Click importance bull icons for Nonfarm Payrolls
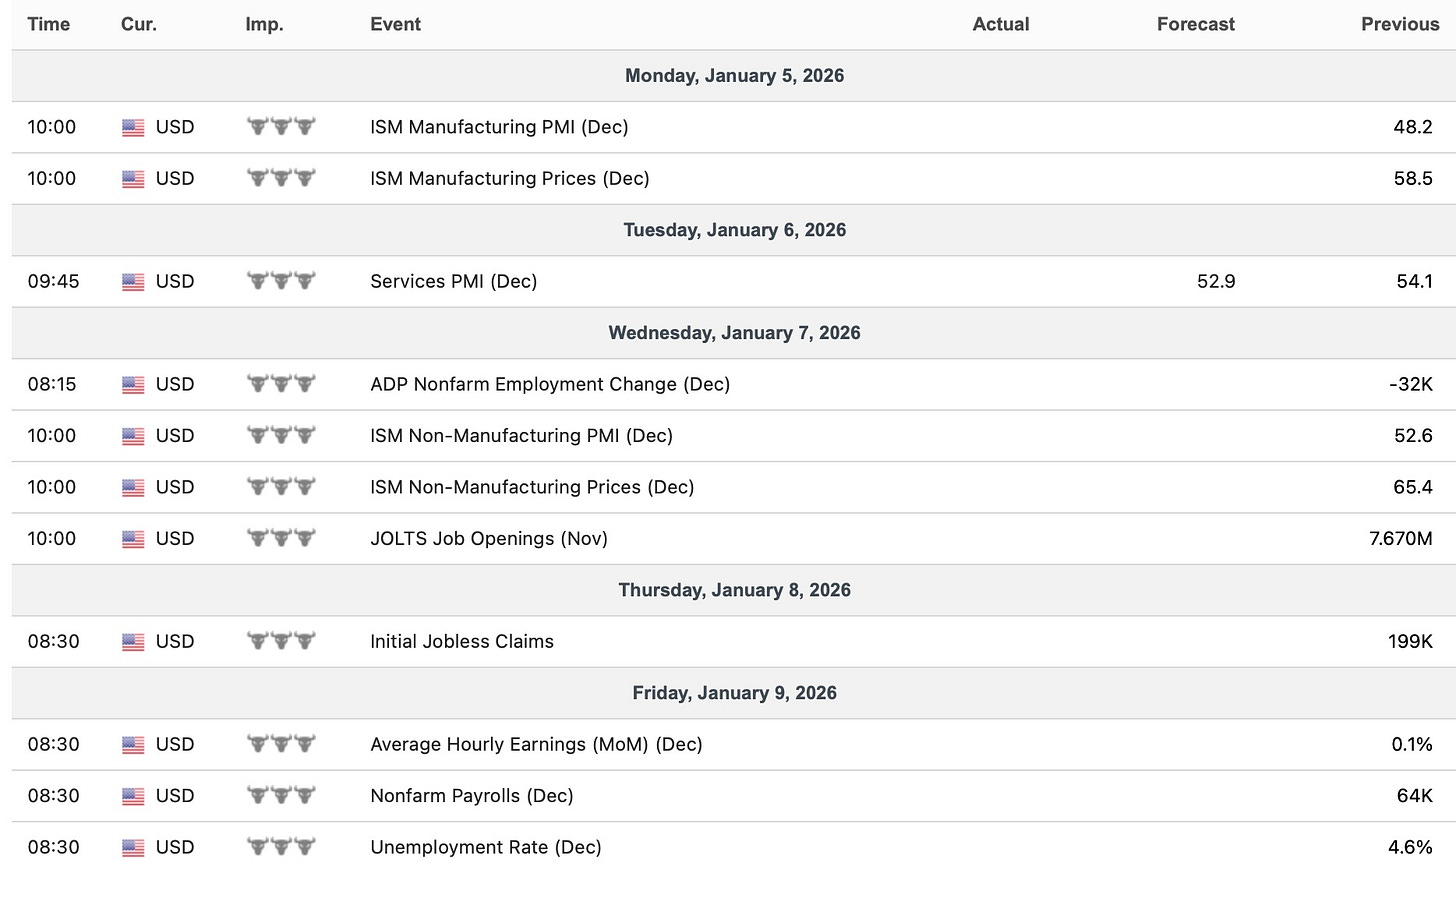This screenshot has height=902, width=1456. [x=281, y=796]
